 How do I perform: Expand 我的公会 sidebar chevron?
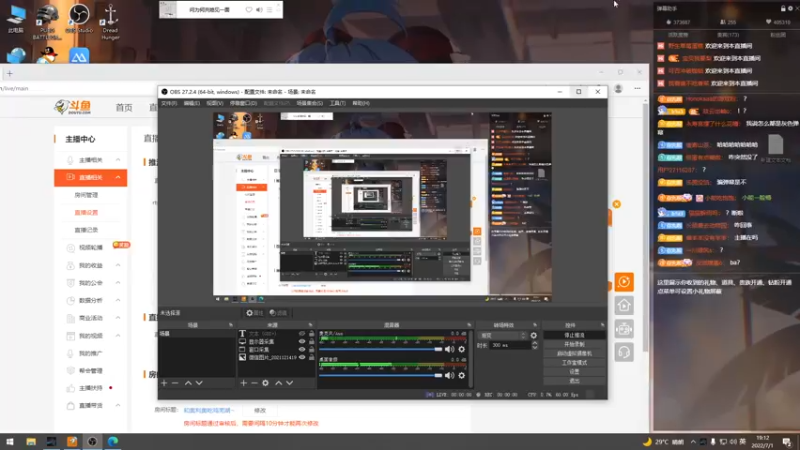(118, 283)
